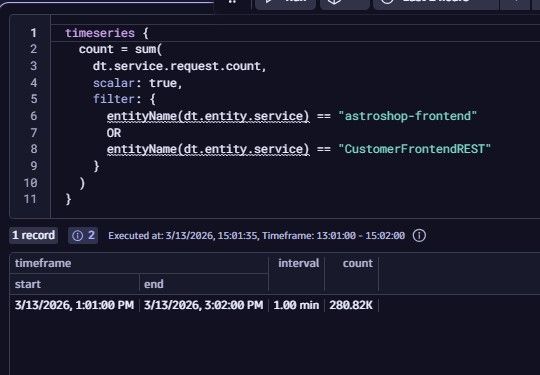Click the OR operator on line 7
This screenshot has height=375, width=540.
coord(114,133)
